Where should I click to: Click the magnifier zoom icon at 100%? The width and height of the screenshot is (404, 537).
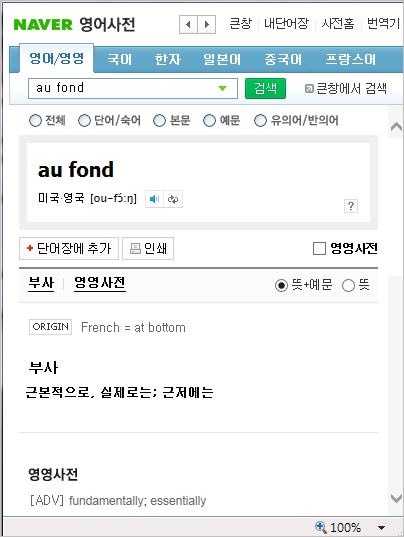[x=320, y=526]
